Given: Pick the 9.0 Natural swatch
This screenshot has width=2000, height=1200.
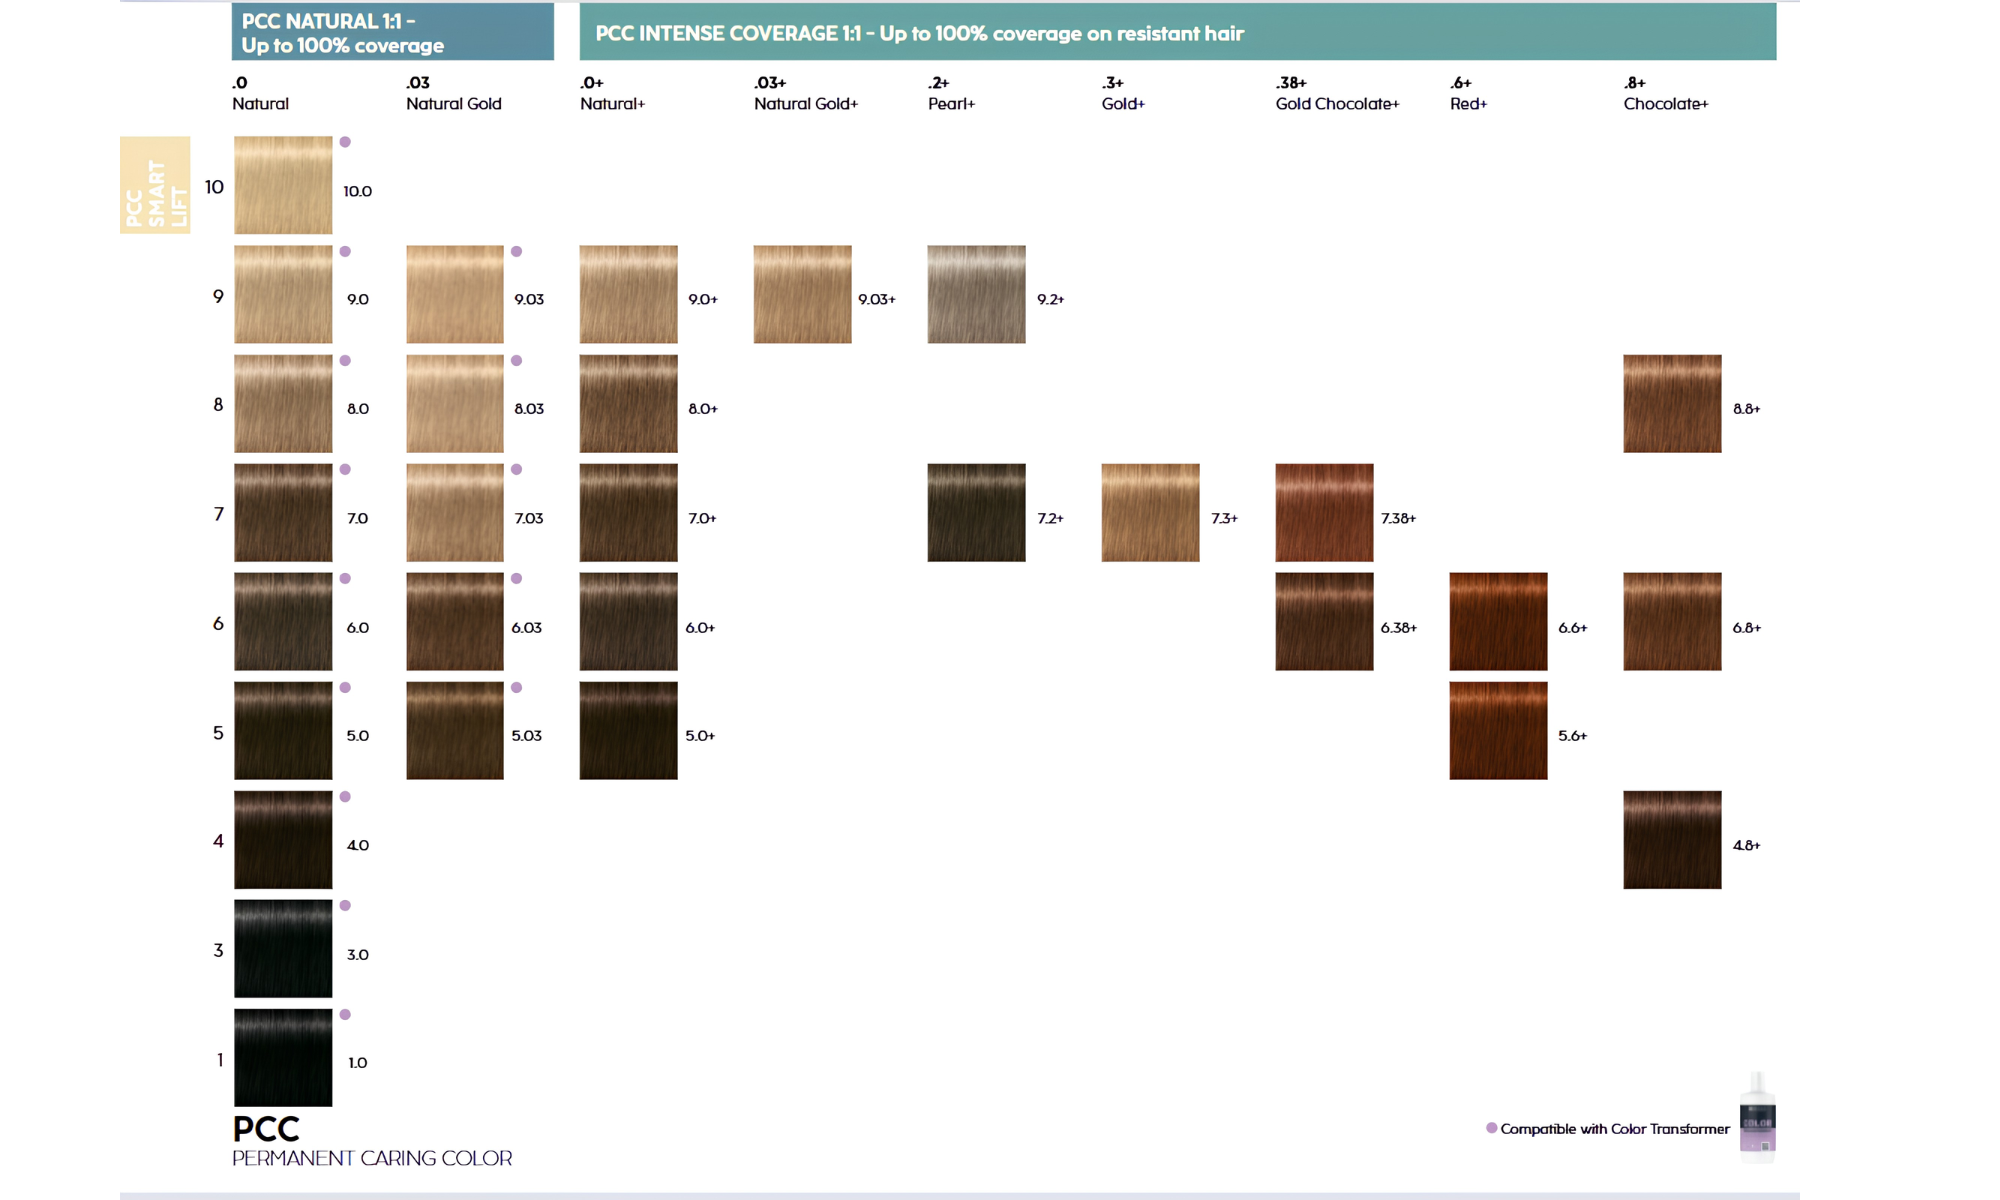Looking at the screenshot, I should tap(283, 294).
